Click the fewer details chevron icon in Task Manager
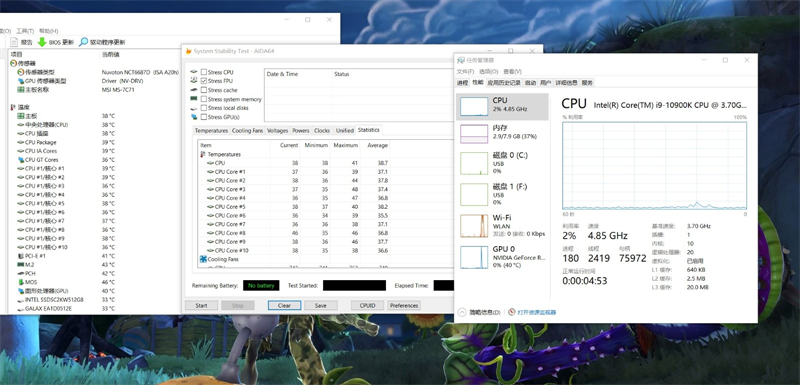The width and height of the screenshot is (800, 385). 462,312
